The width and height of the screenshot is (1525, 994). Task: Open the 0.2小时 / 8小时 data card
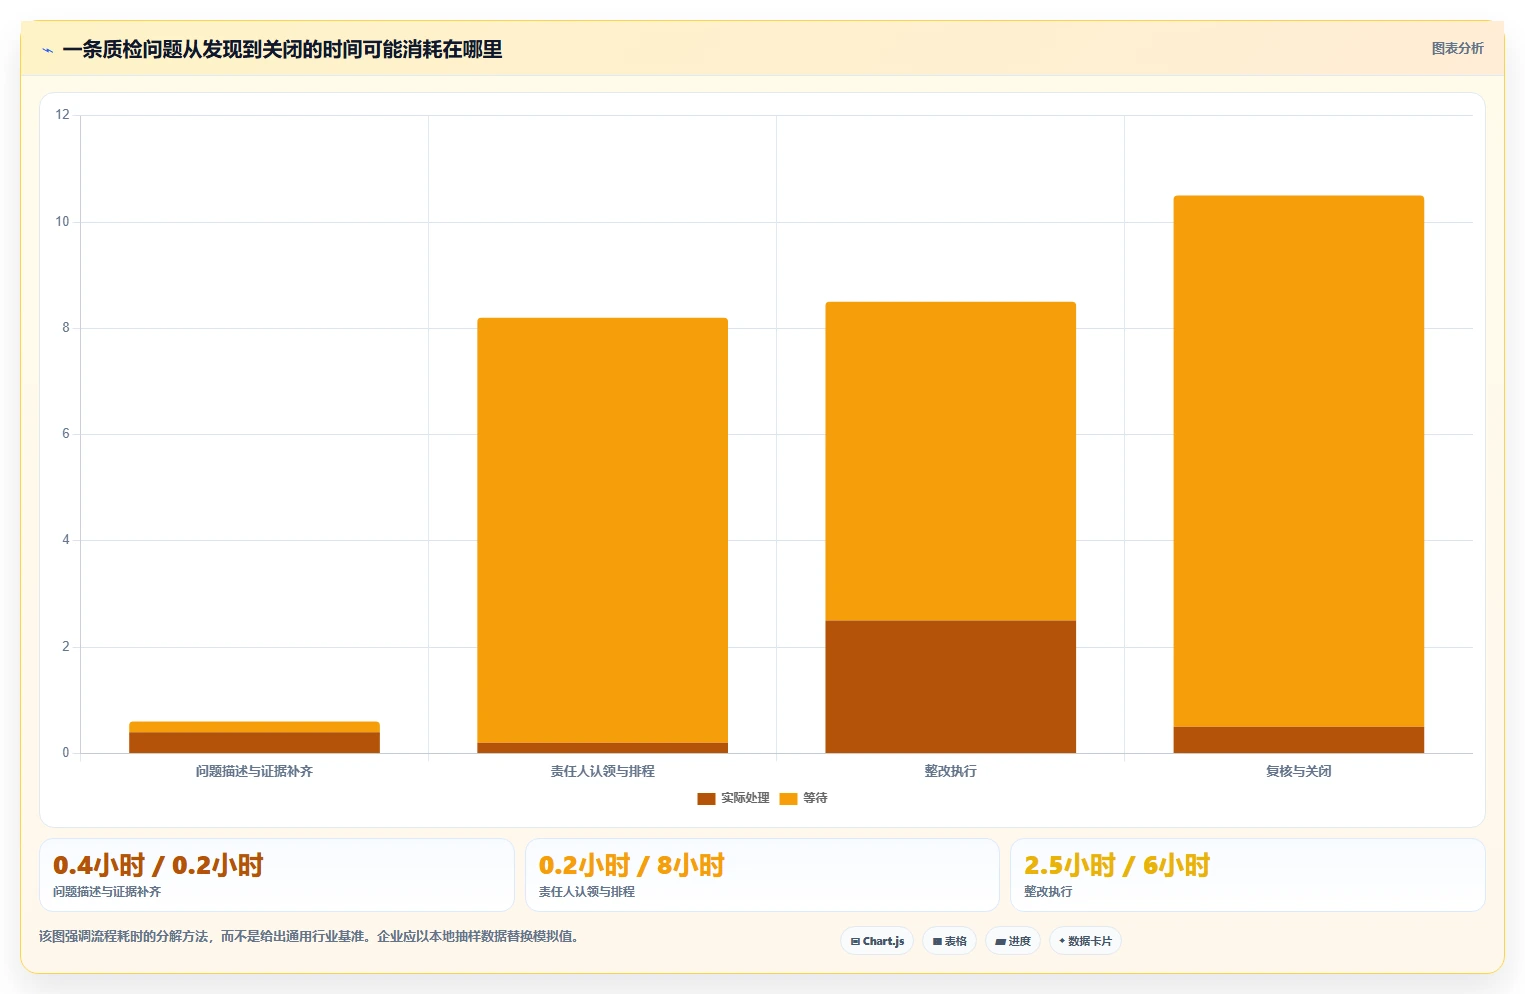point(762,875)
